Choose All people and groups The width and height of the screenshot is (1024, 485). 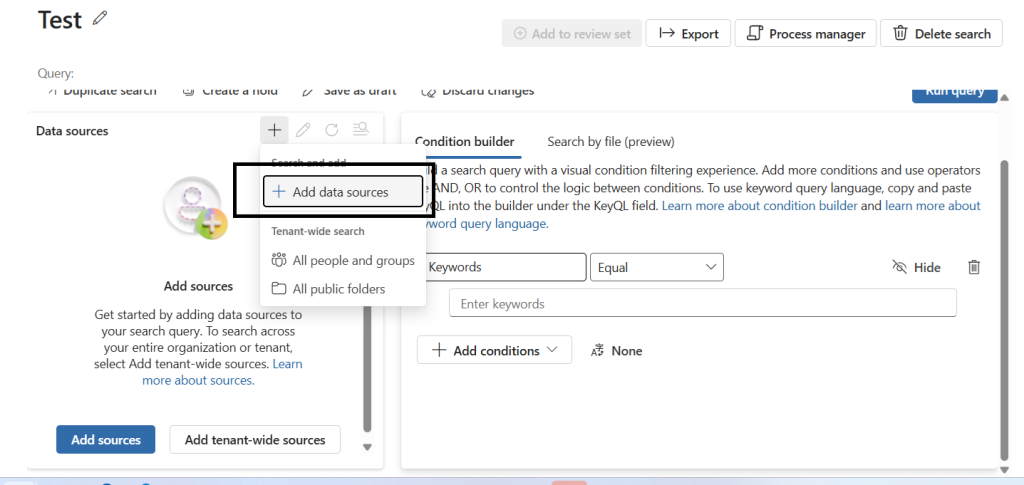[x=343, y=260]
